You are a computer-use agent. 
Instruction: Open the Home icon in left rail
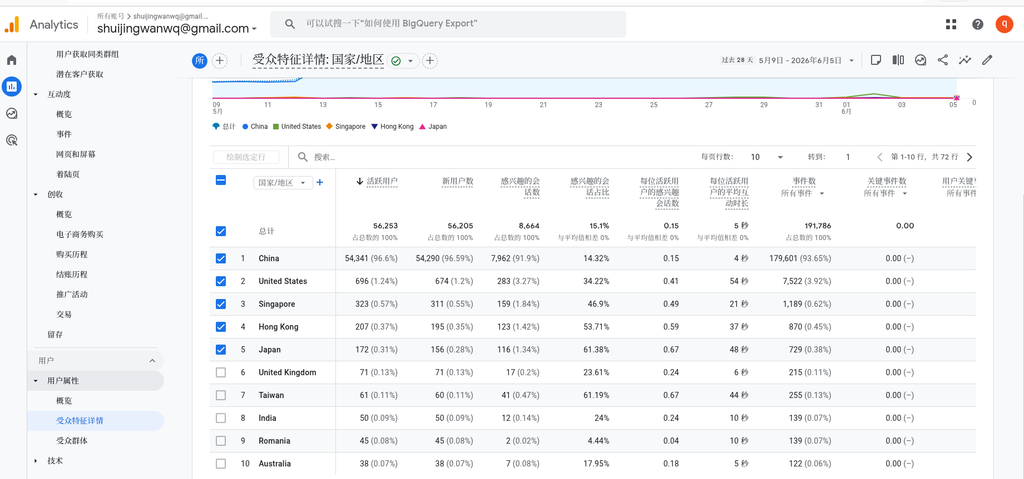click(12, 60)
